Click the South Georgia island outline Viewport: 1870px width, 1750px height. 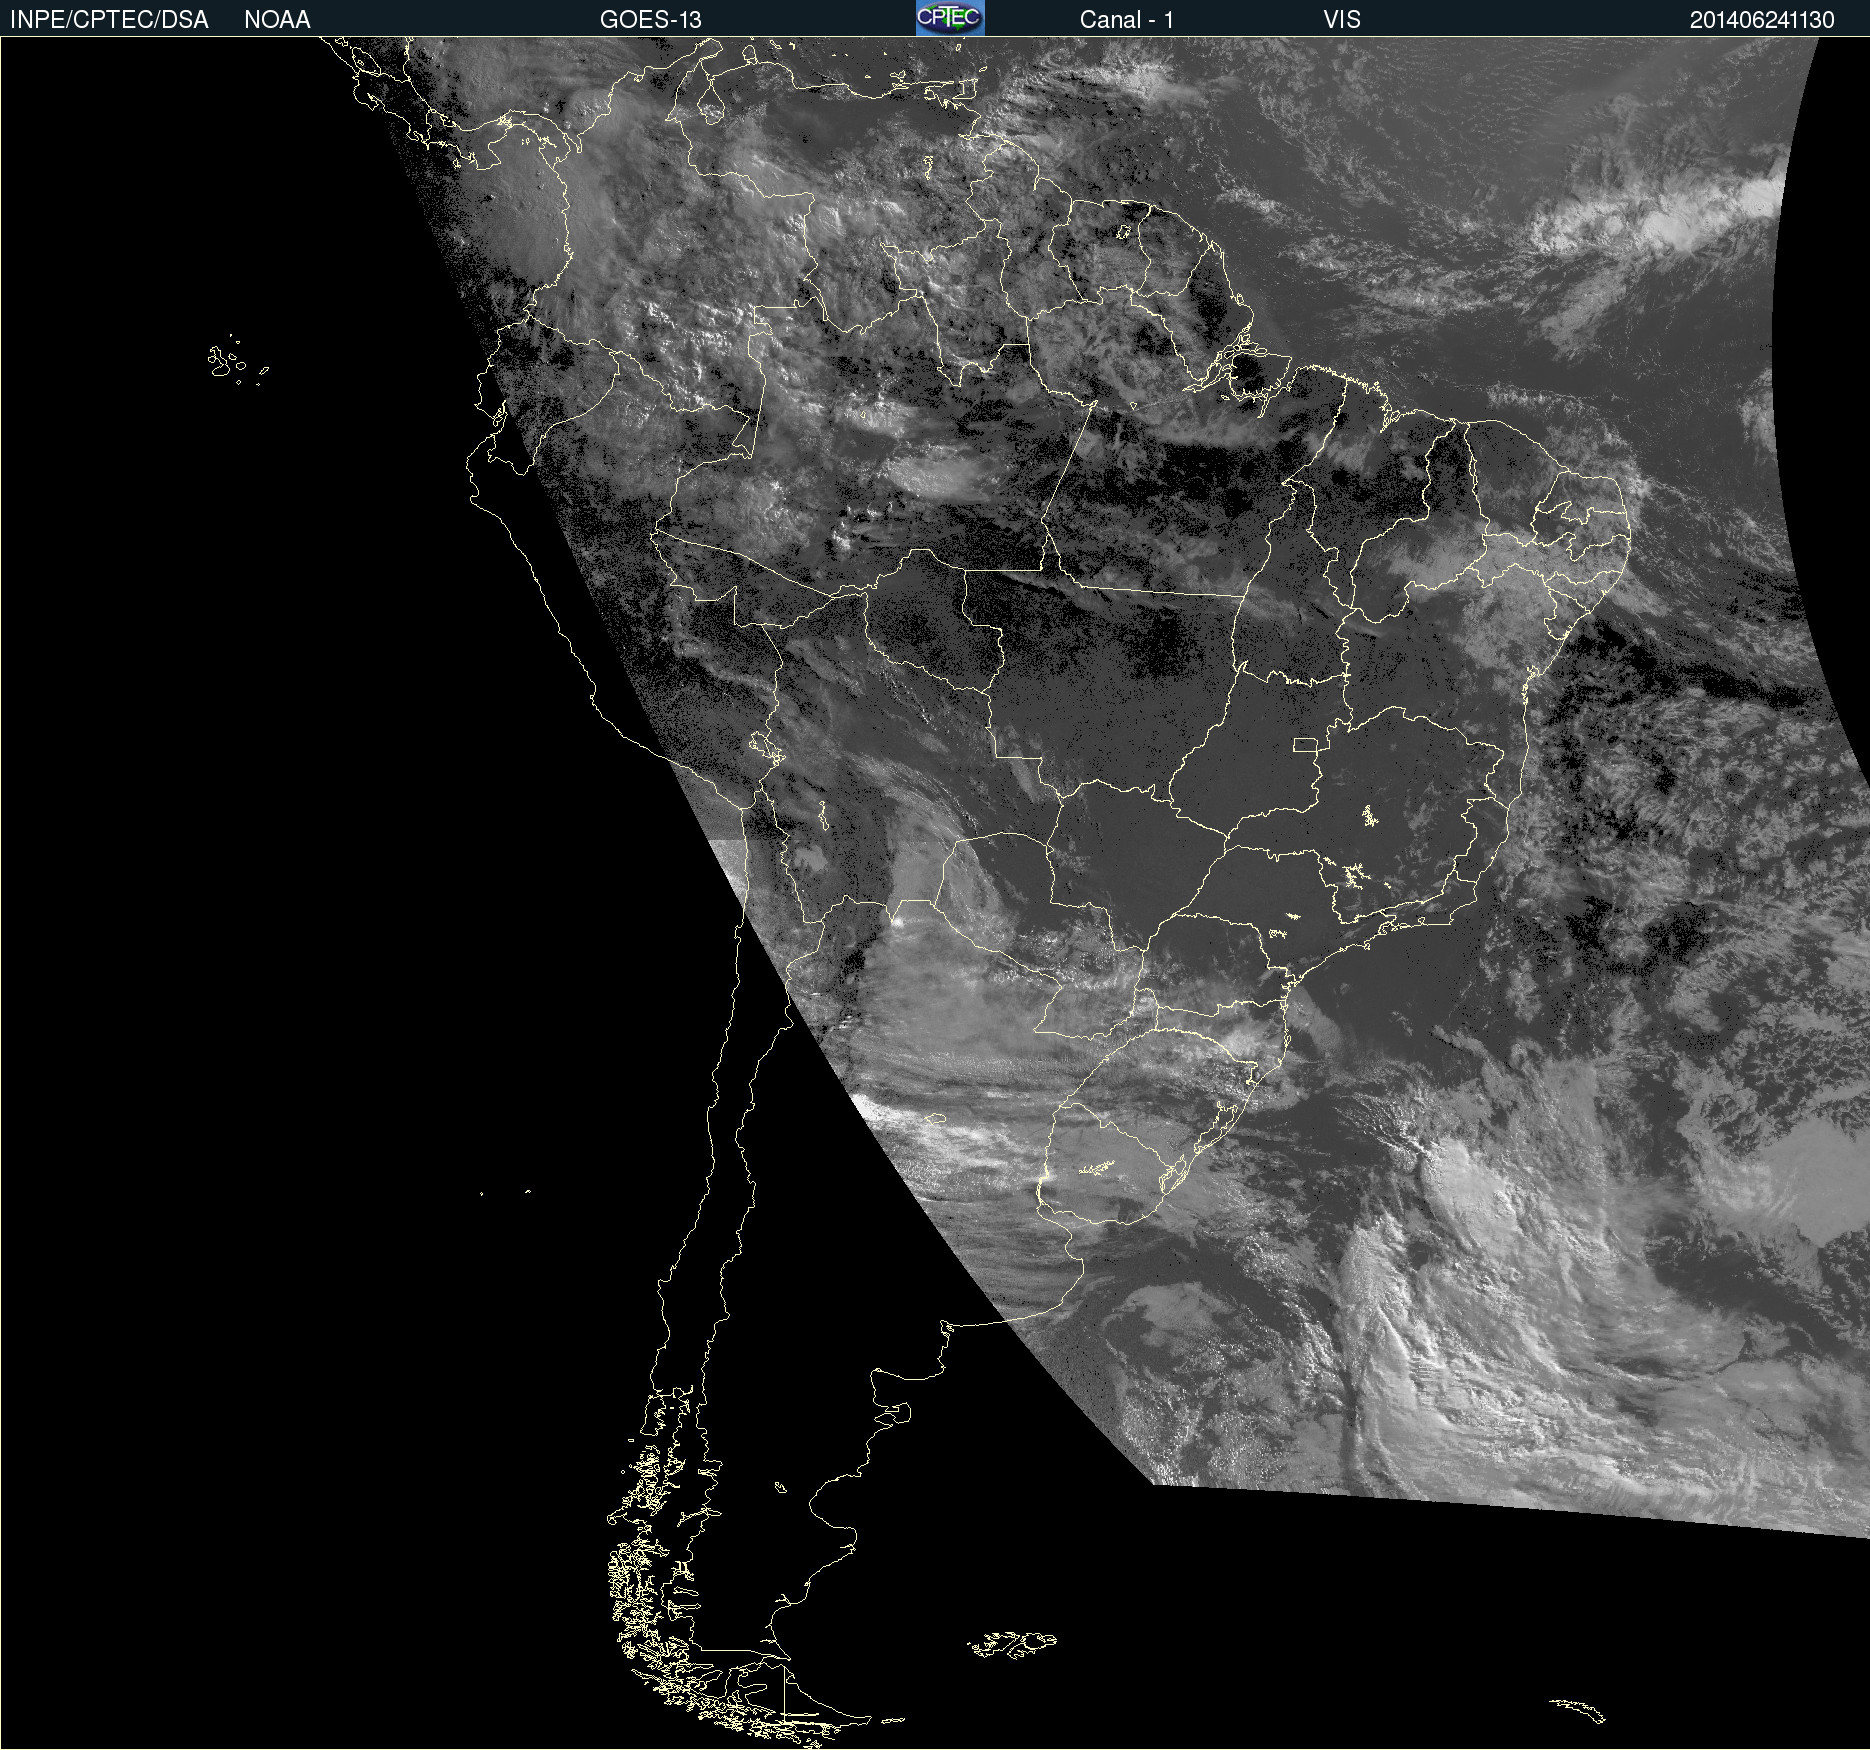tap(1578, 1710)
